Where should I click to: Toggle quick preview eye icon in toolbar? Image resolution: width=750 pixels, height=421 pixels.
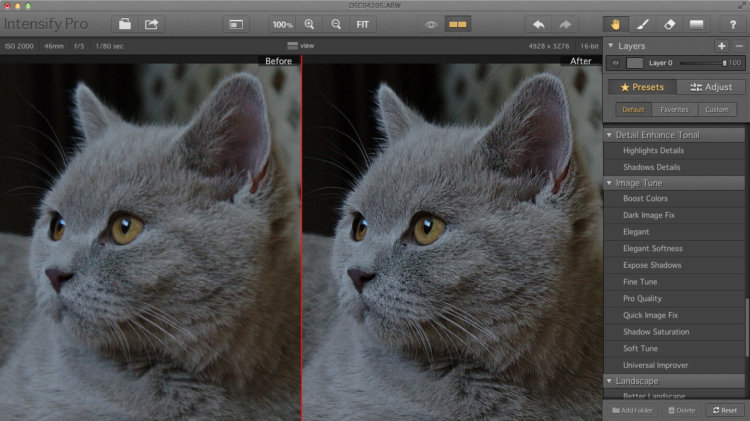[431, 24]
